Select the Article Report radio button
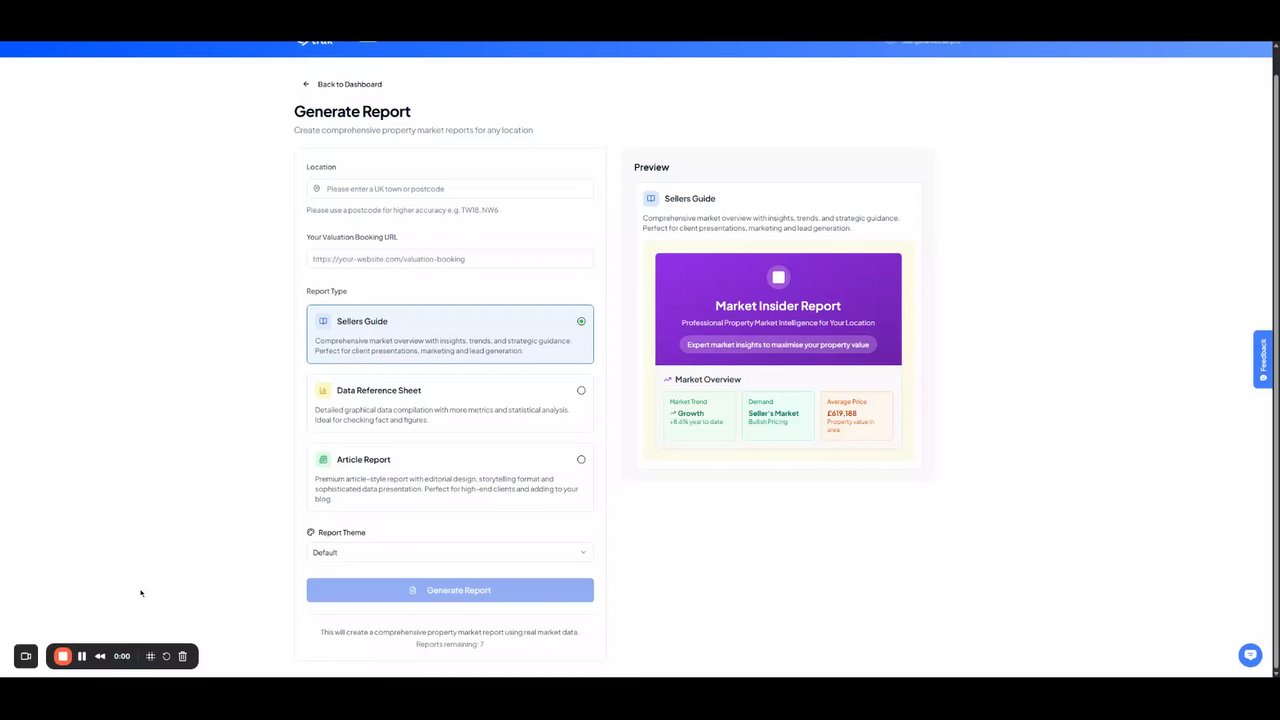Viewport: 1280px width, 720px height. (581, 459)
